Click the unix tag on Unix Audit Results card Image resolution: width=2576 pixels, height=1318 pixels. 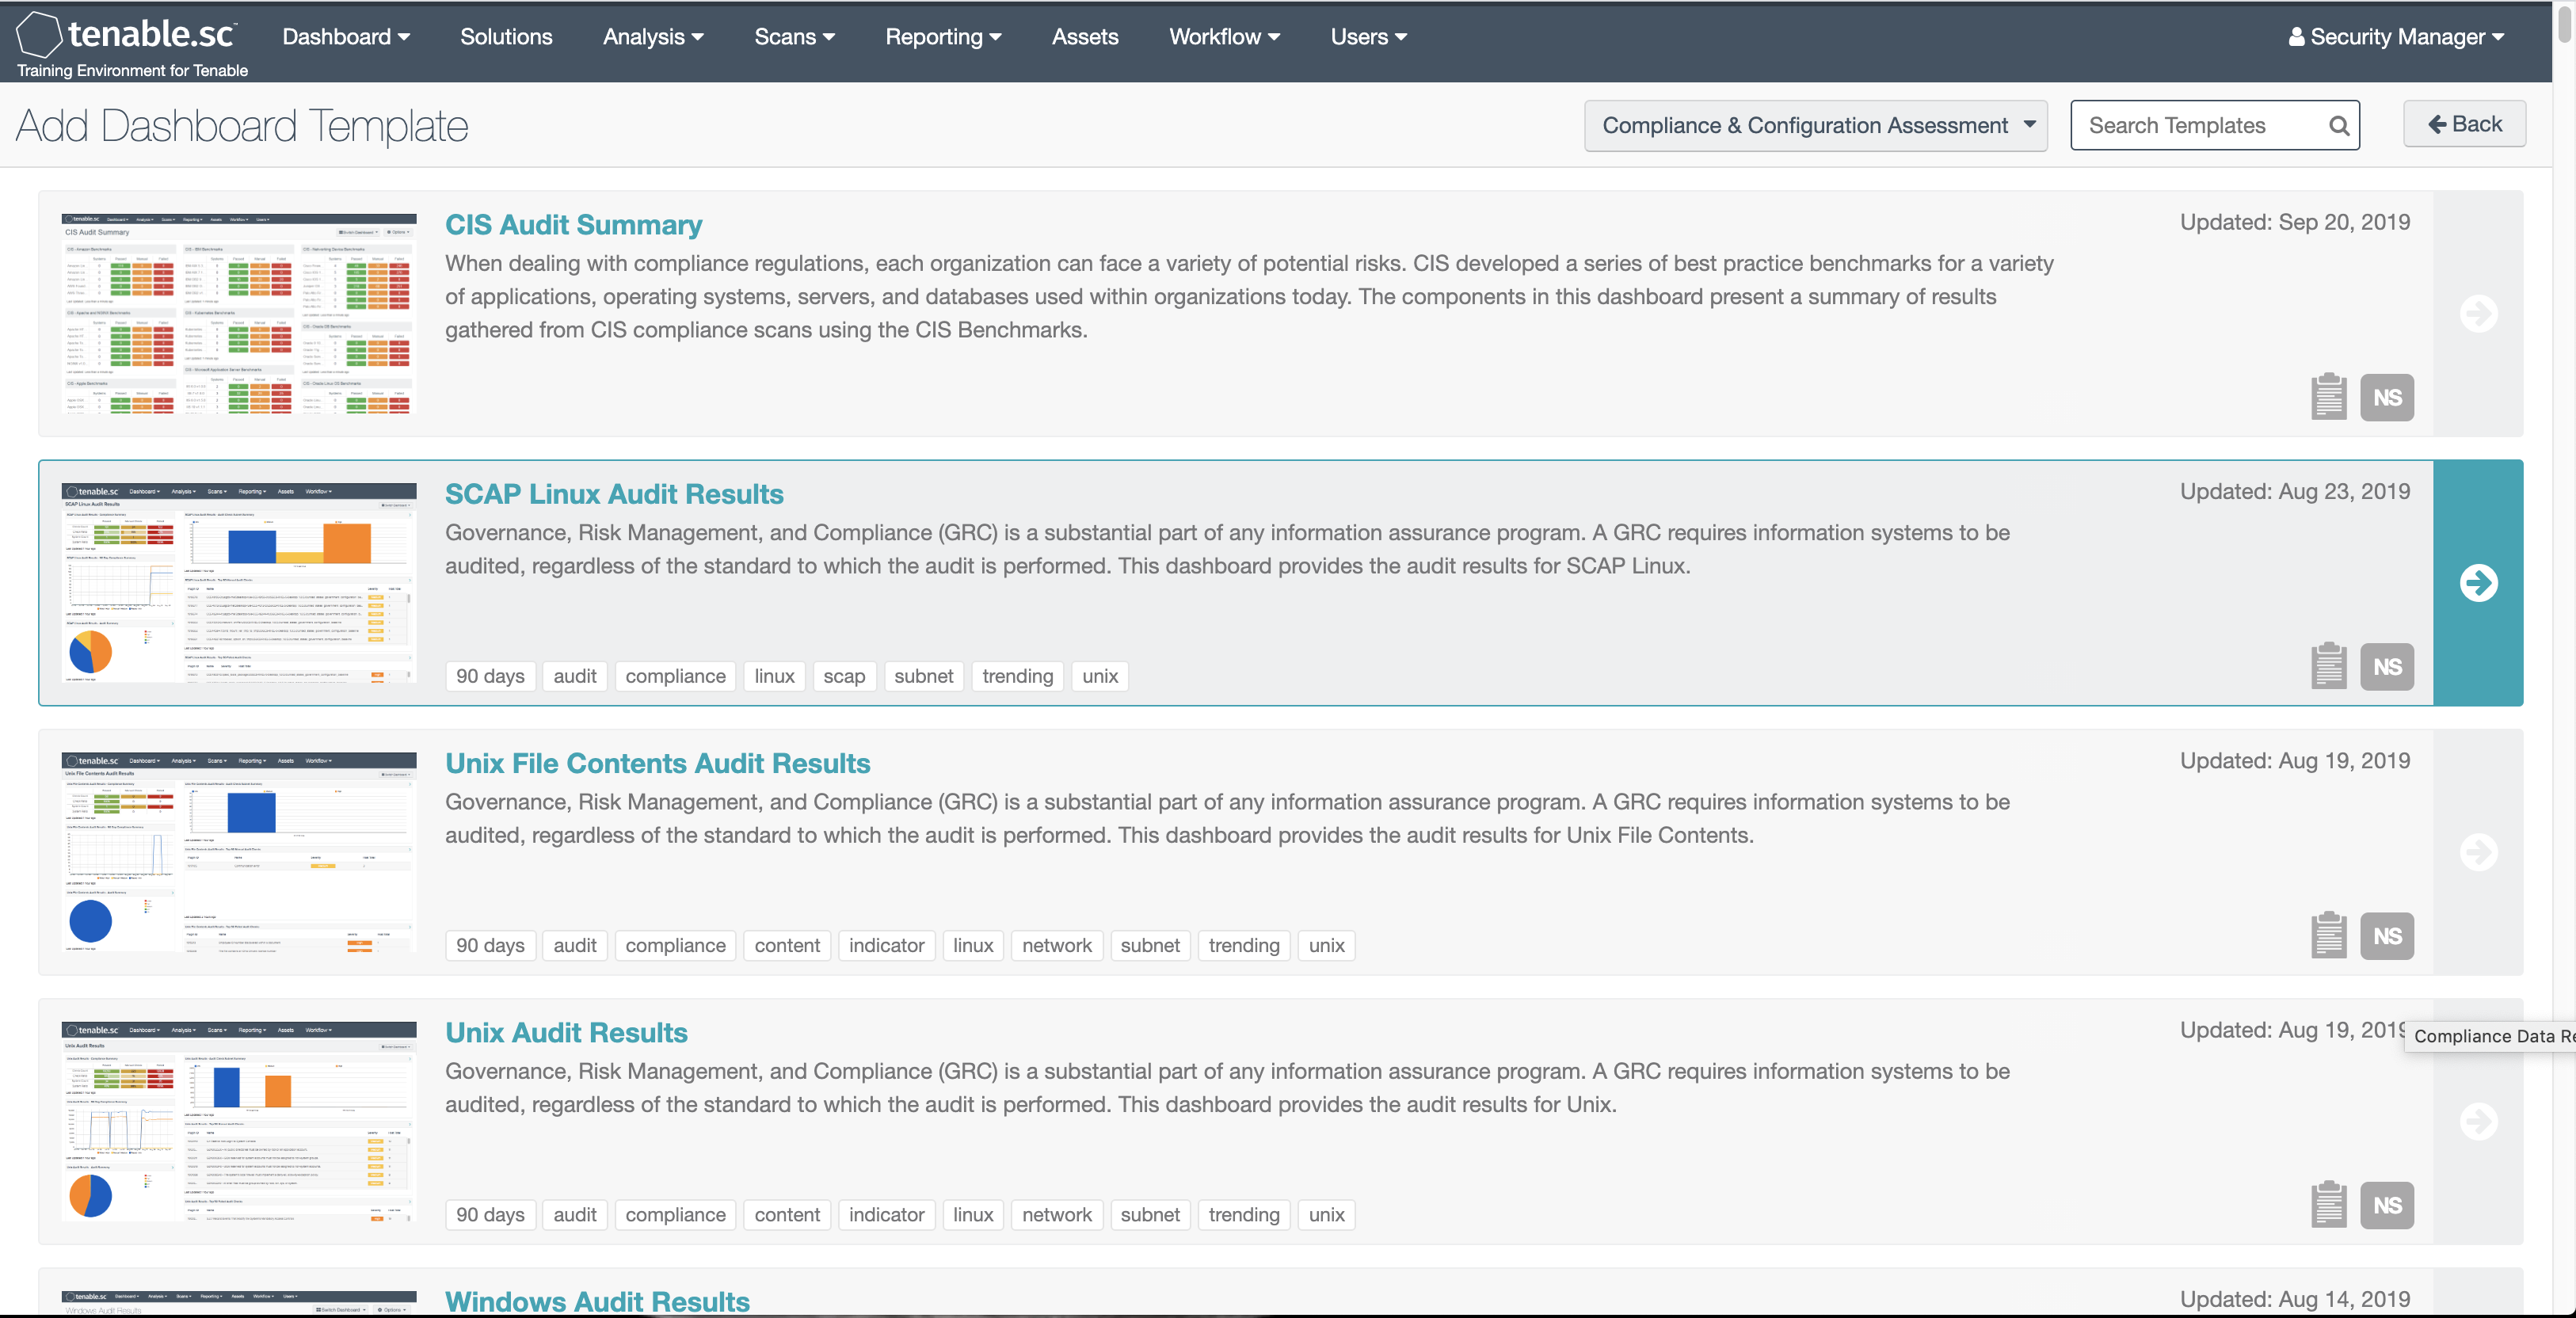[1326, 1214]
